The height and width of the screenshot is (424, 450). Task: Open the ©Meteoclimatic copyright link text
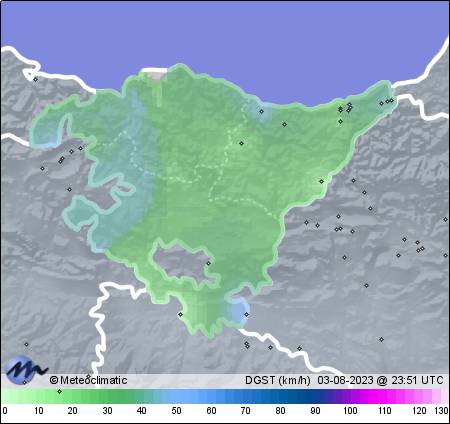88,380
